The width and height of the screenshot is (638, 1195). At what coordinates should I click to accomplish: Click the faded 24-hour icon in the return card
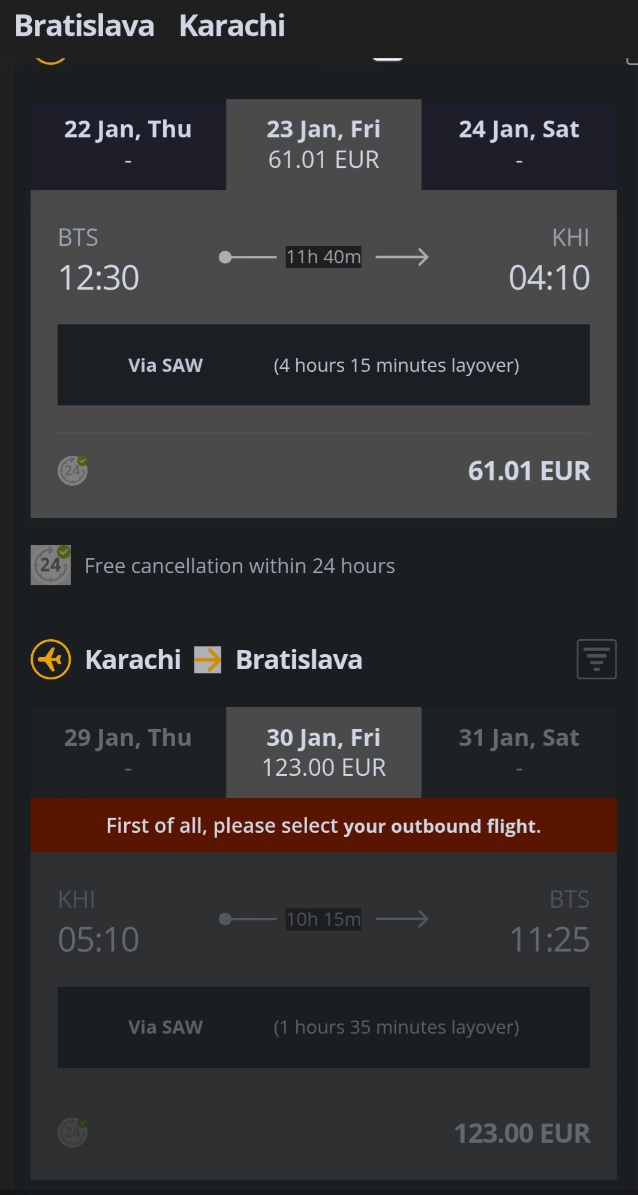tap(72, 1133)
